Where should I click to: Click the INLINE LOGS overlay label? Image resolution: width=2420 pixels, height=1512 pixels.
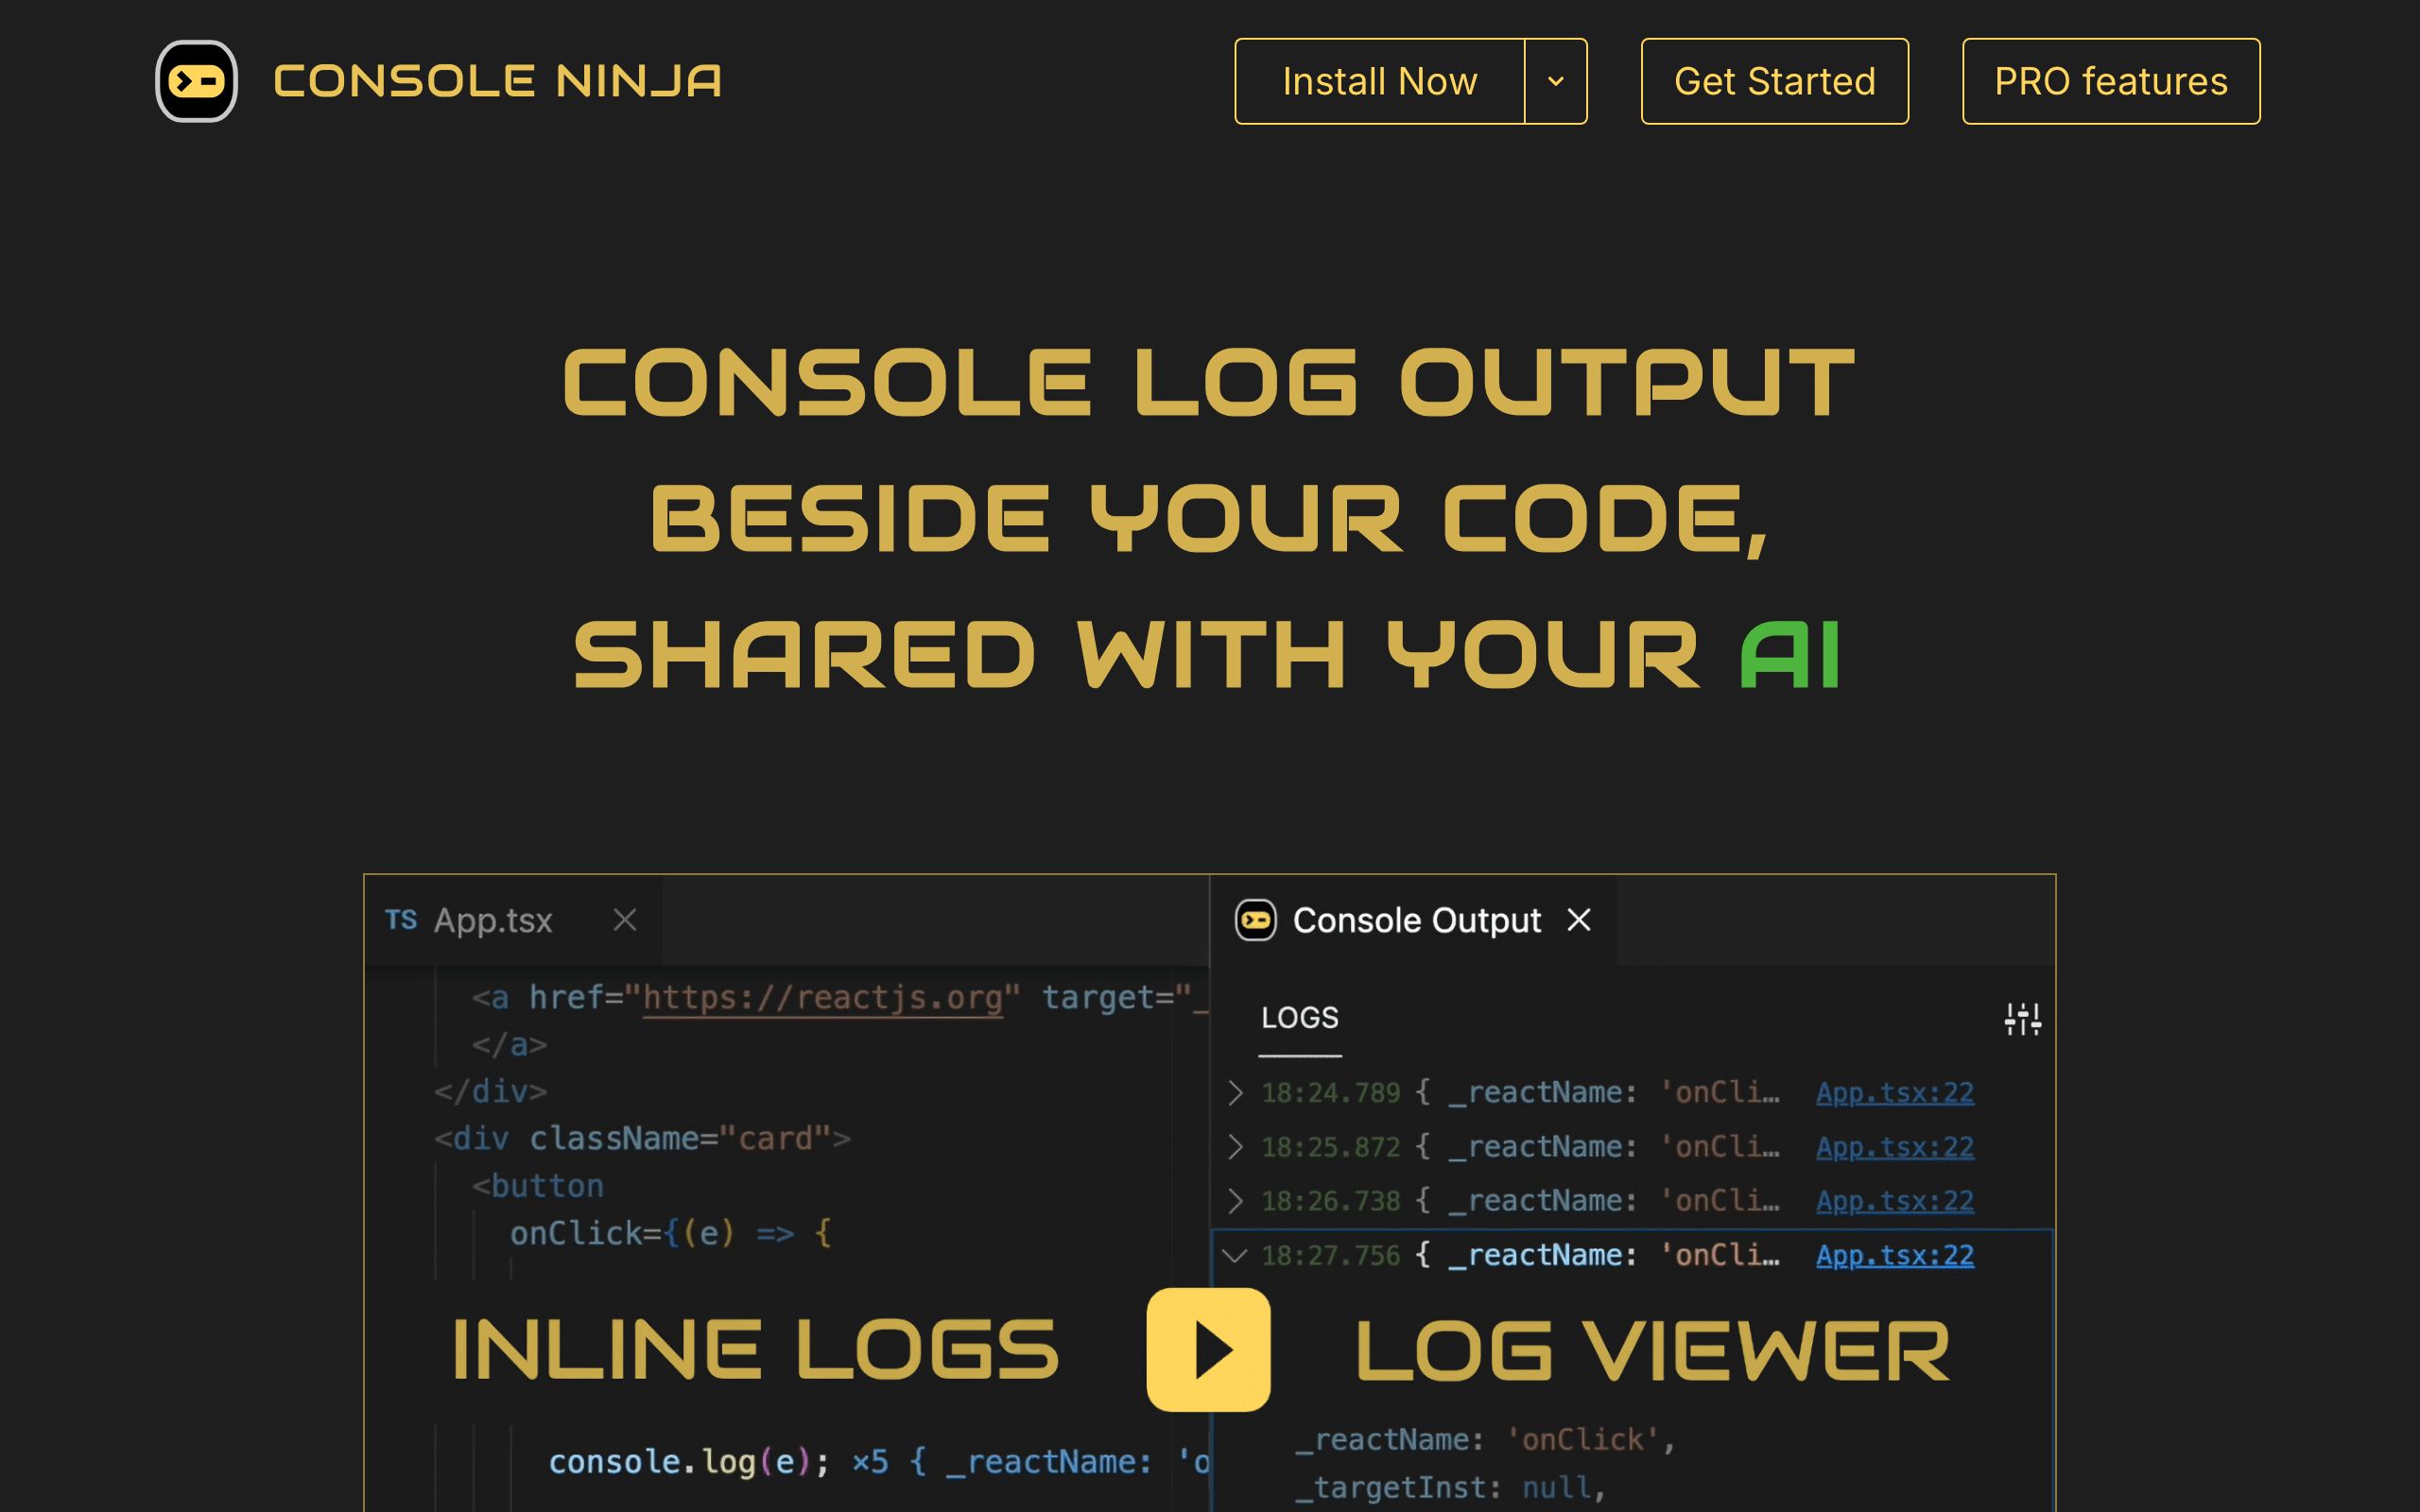755,1351
